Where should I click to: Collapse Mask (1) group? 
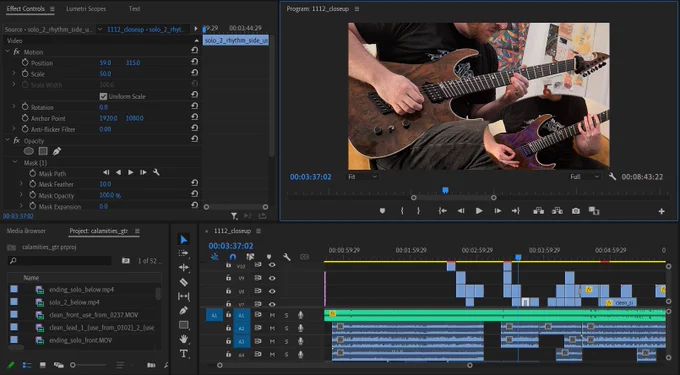(15, 162)
